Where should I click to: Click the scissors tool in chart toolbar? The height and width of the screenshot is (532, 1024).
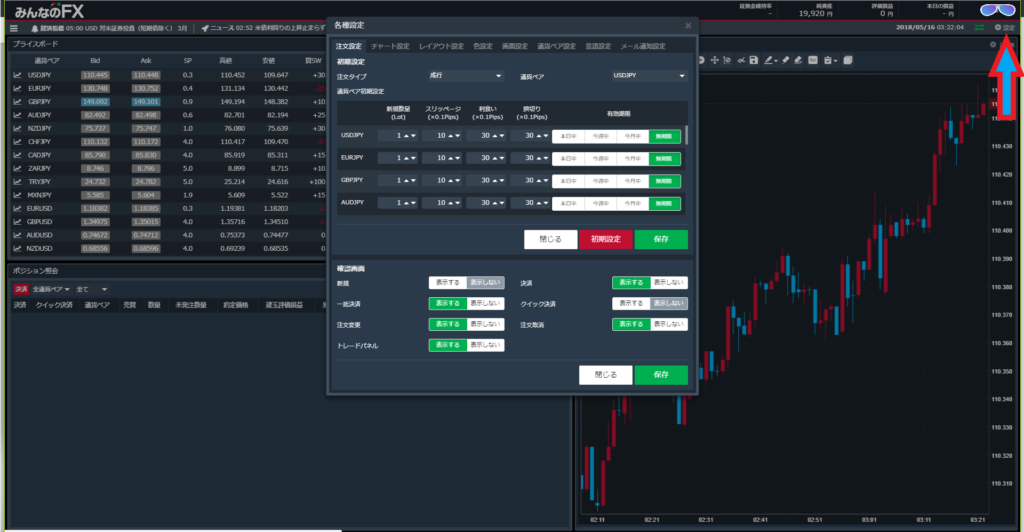tap(741, 60)
